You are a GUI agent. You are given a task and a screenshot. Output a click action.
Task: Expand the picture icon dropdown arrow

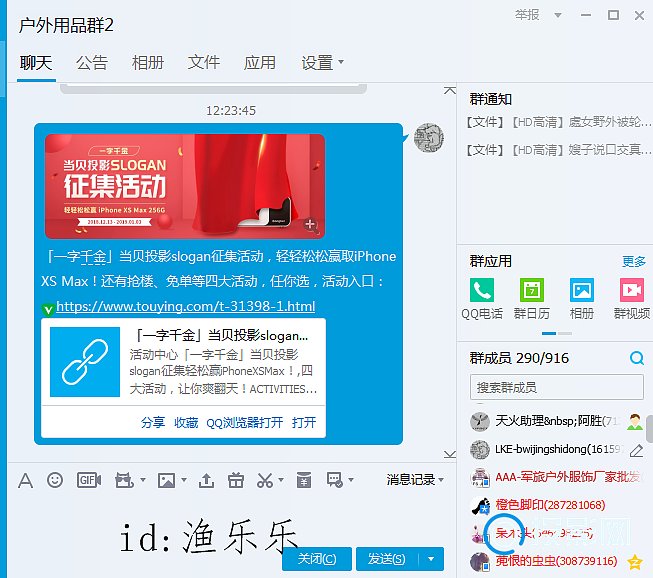pos(183,480)
